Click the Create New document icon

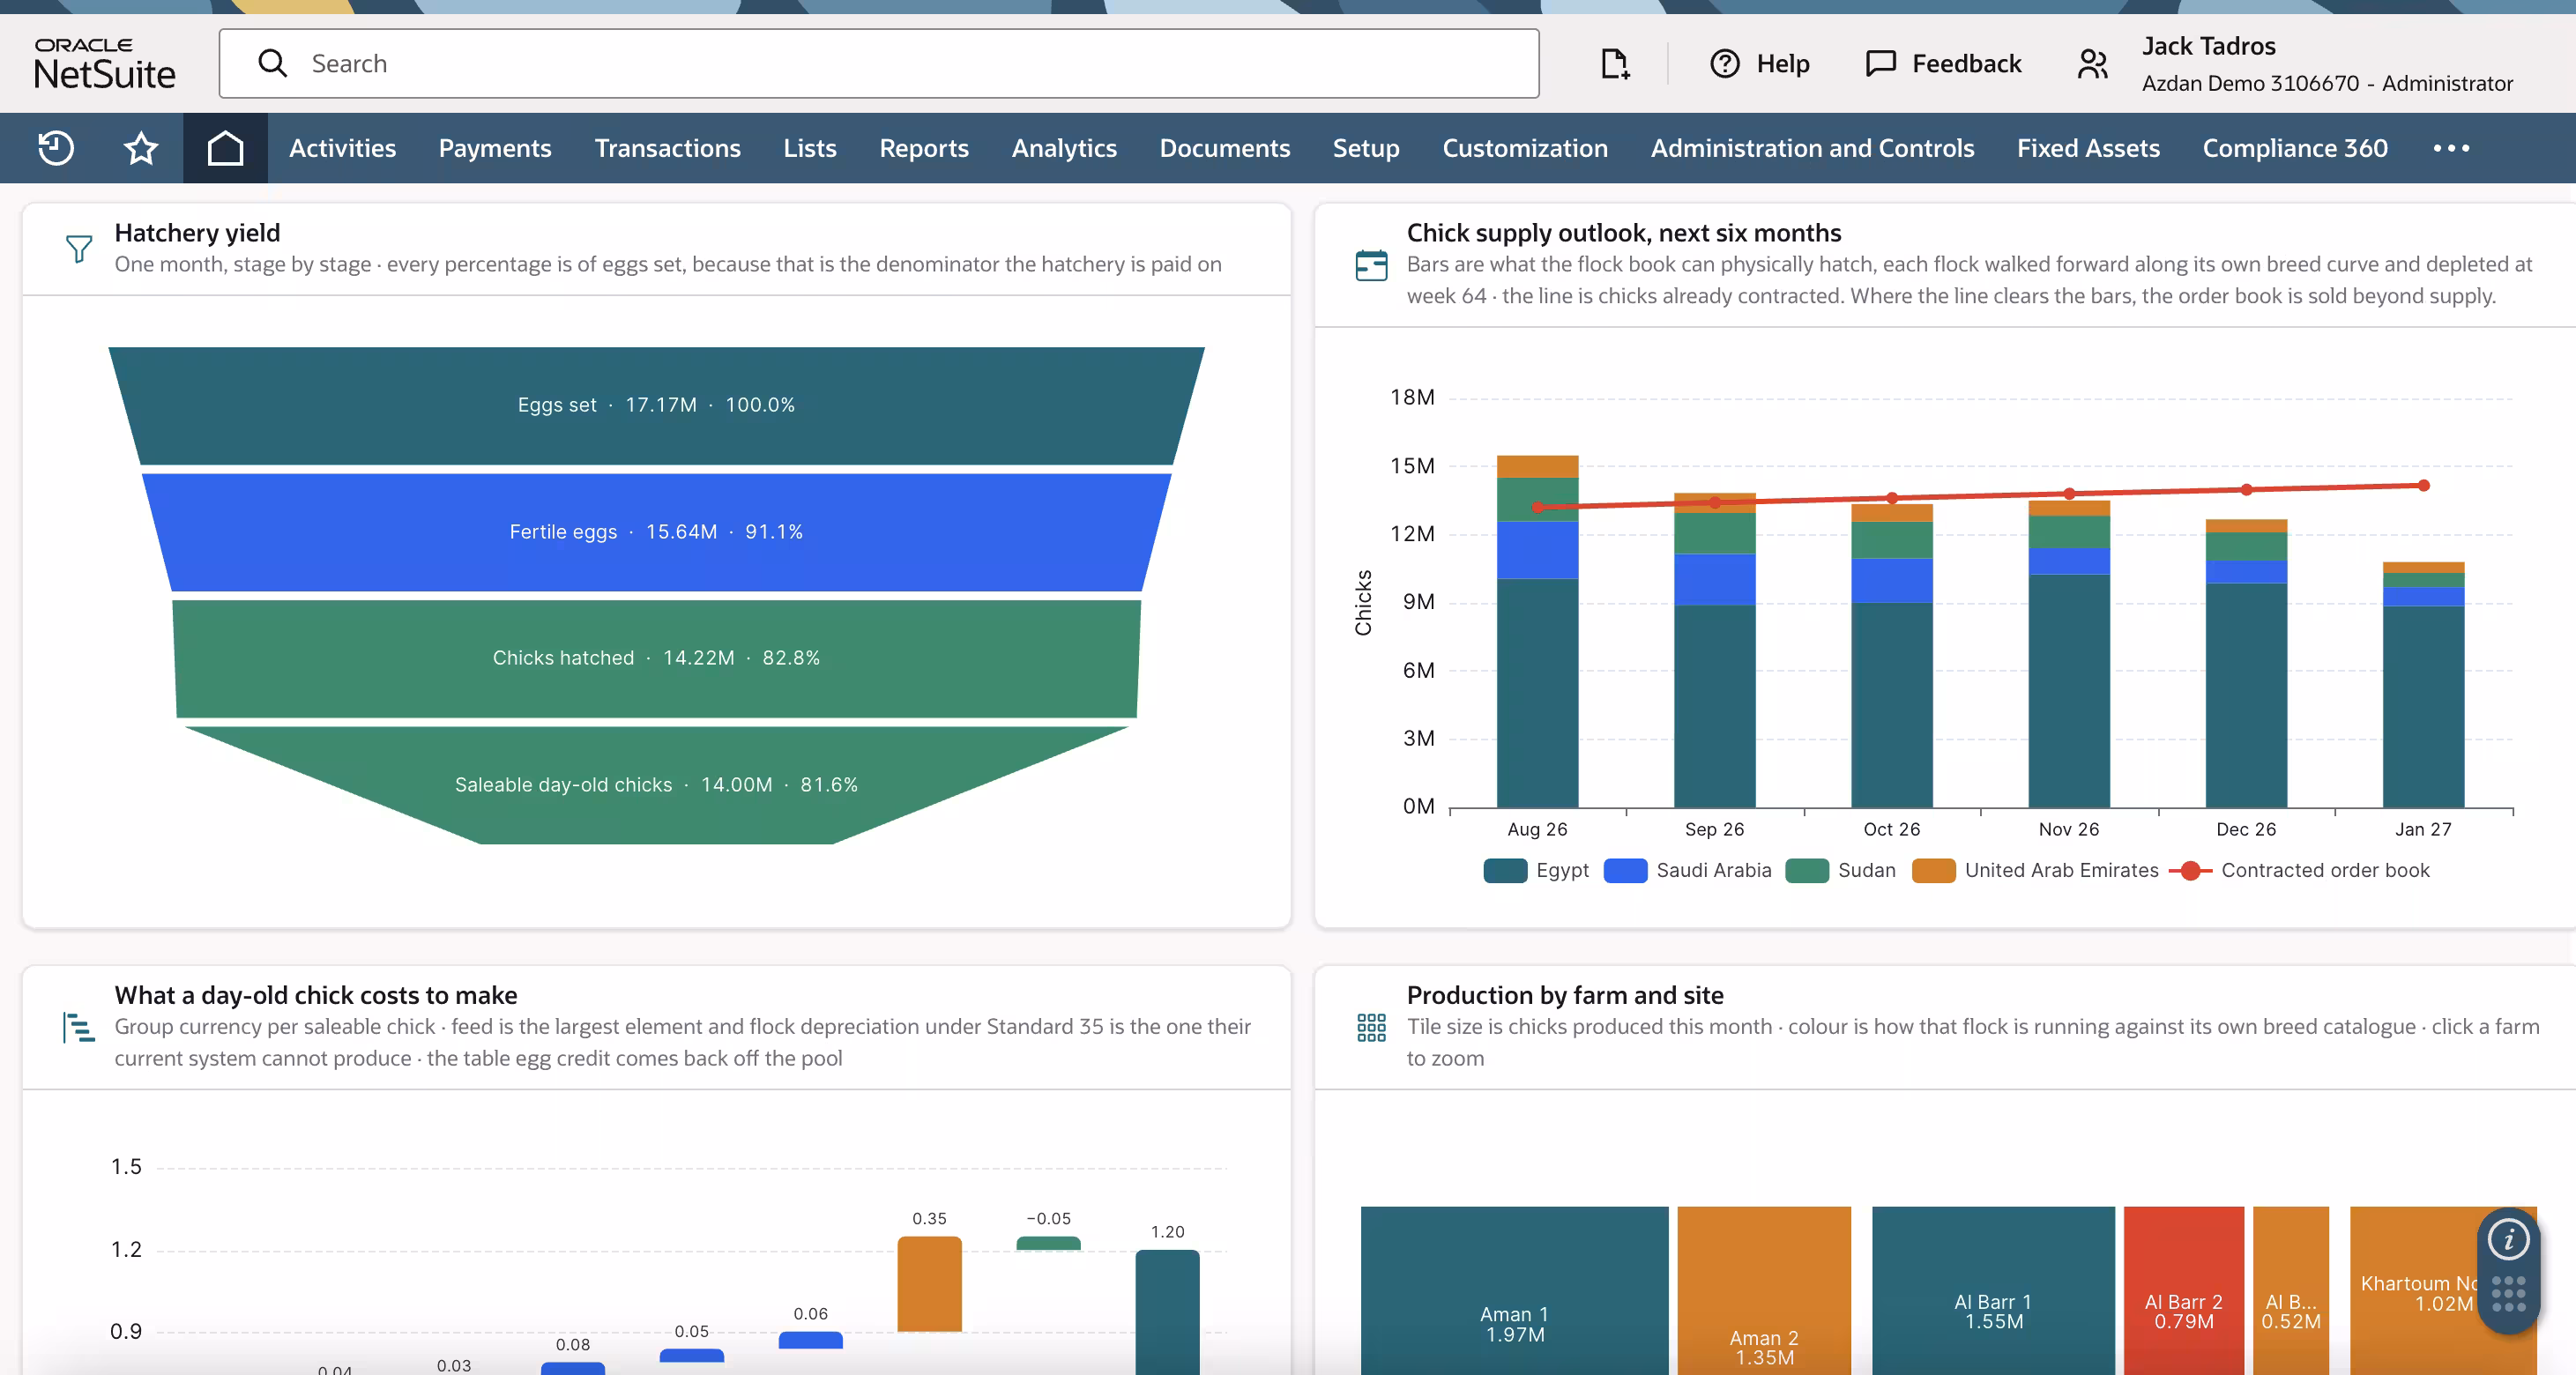click(x=1614, y=64)
